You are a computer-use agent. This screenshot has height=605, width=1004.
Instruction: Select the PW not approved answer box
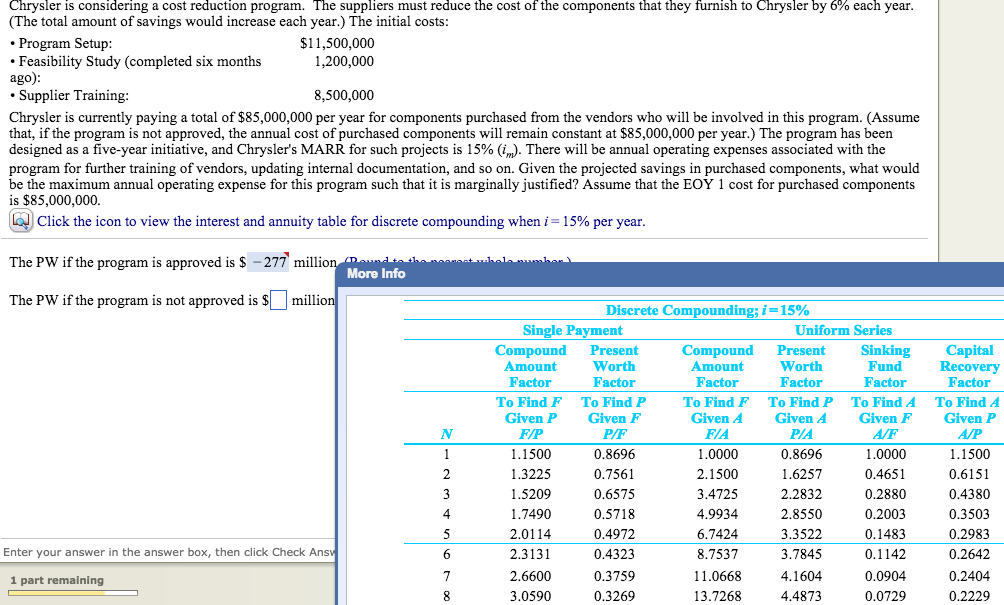pyautogui.click(x=278, y=300)
